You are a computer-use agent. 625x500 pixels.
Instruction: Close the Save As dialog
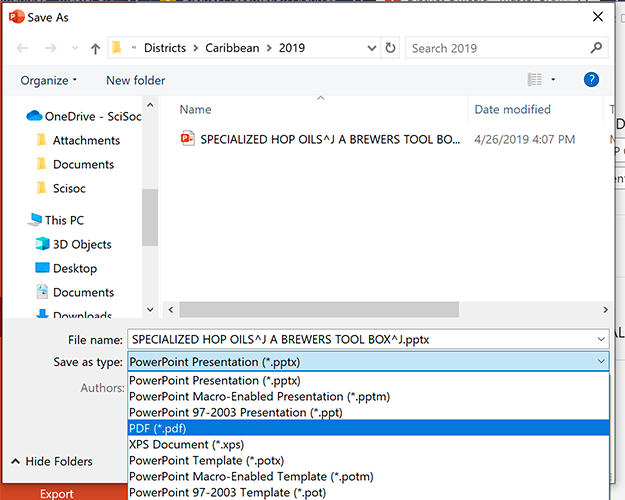(597, 17)
